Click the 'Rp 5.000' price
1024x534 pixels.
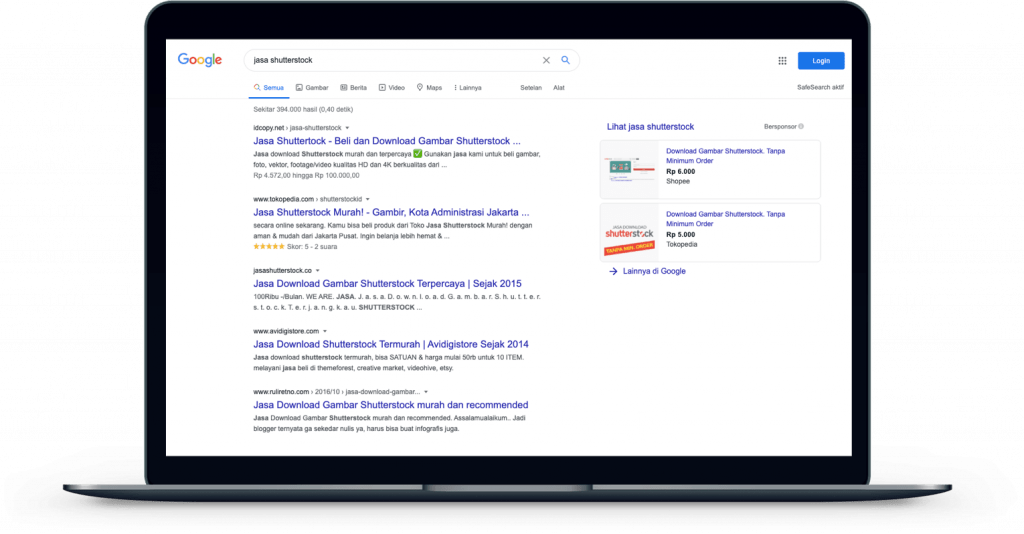[680, 235]
